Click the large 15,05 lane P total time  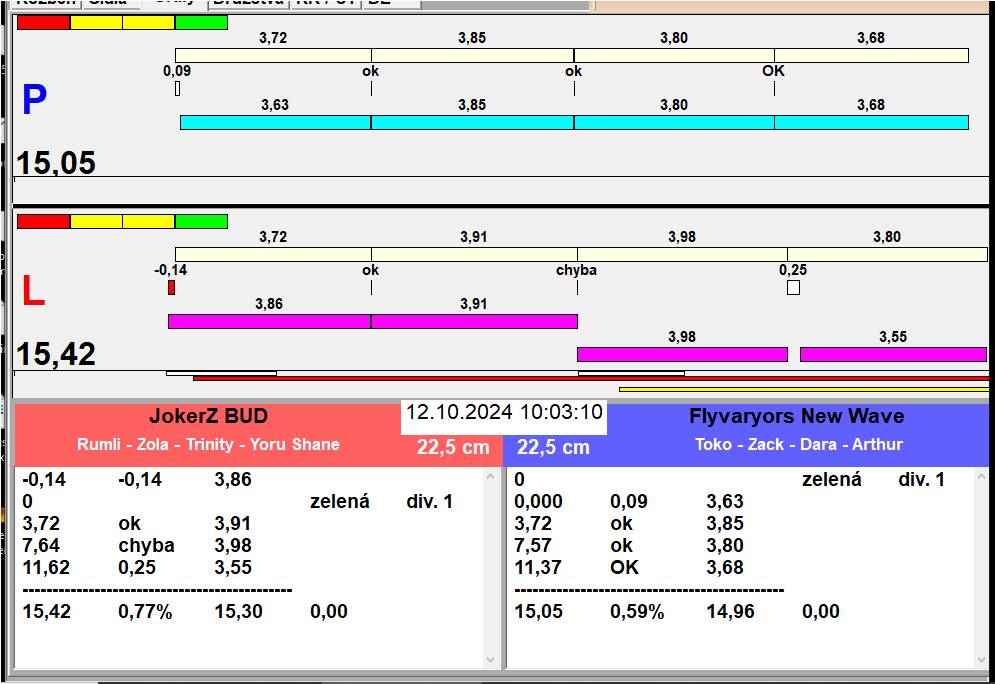point(56,163)
